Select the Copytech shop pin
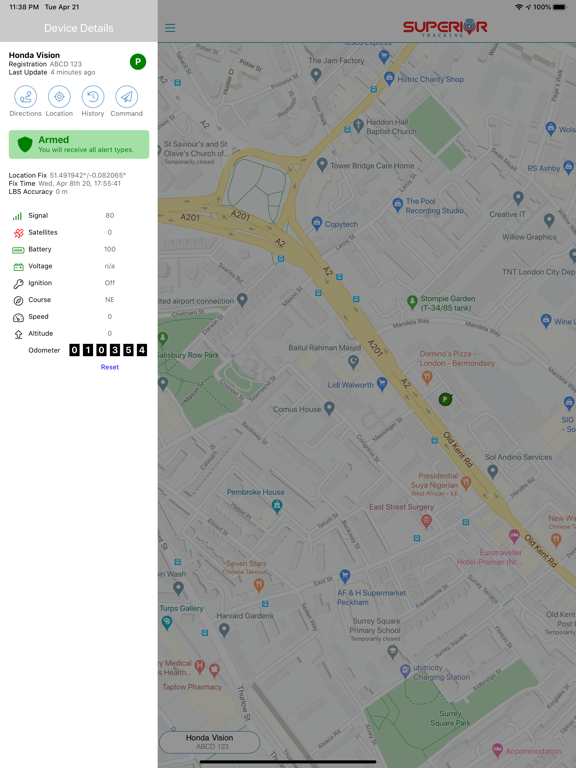 [x=317, y=223]
